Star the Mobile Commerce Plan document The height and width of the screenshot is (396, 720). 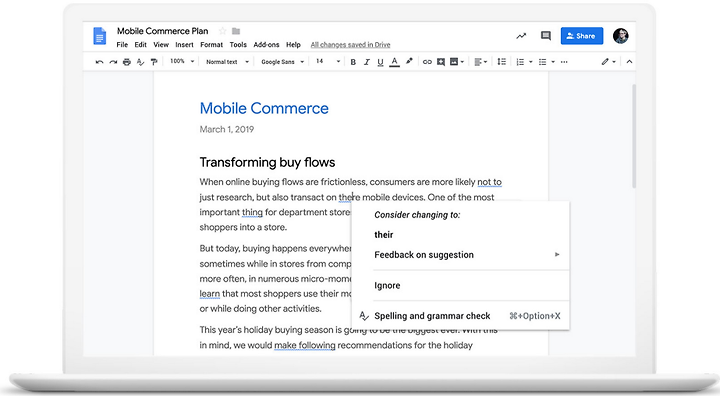(223, 31)
